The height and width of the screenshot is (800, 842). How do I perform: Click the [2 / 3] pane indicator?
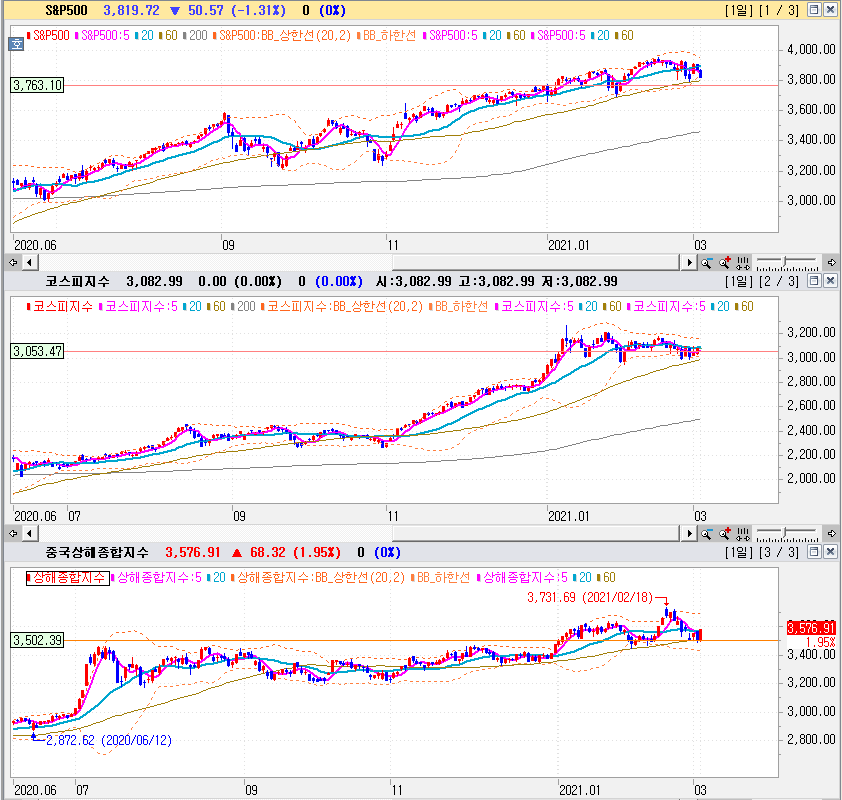click(779, 281)
